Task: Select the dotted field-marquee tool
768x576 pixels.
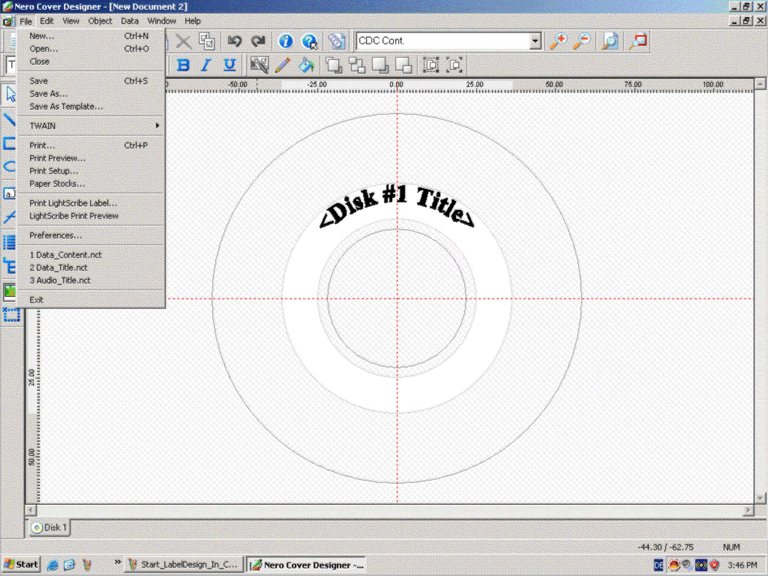Action: pyautogui.click(x=11, y=314)
